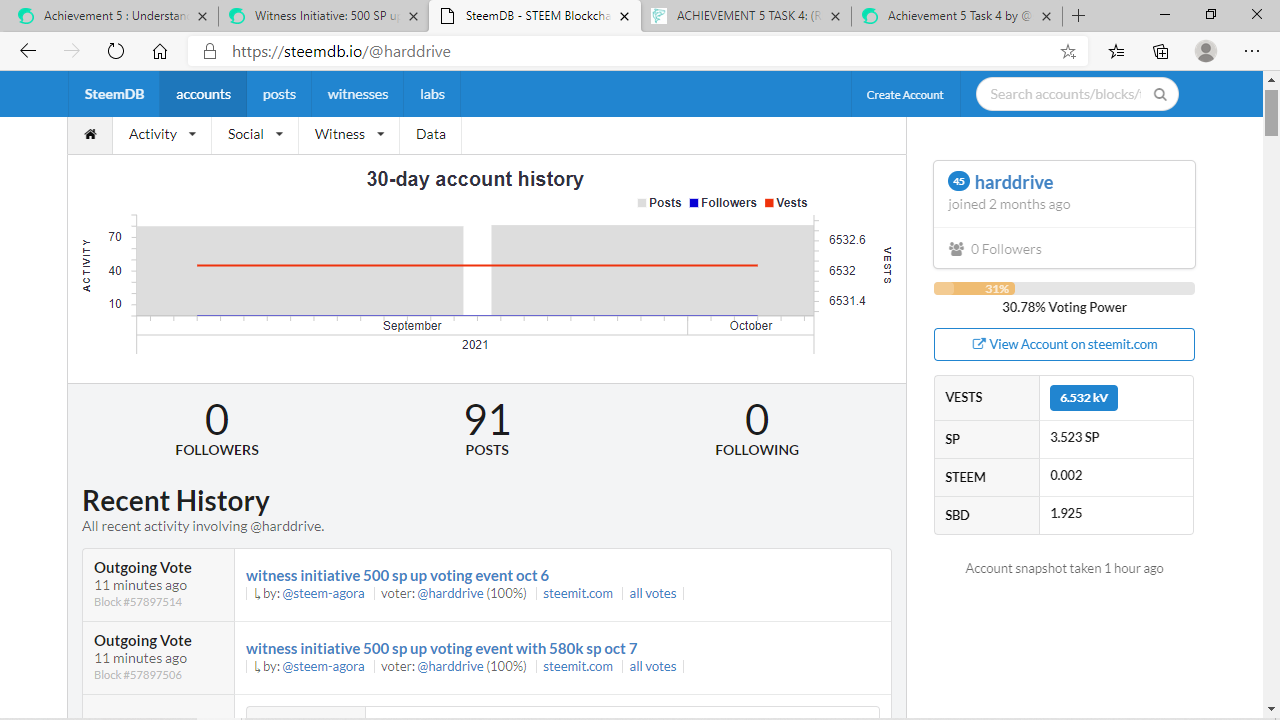Add this page to favorites star
The image size is (1280, 720).
coord(1068,52)
